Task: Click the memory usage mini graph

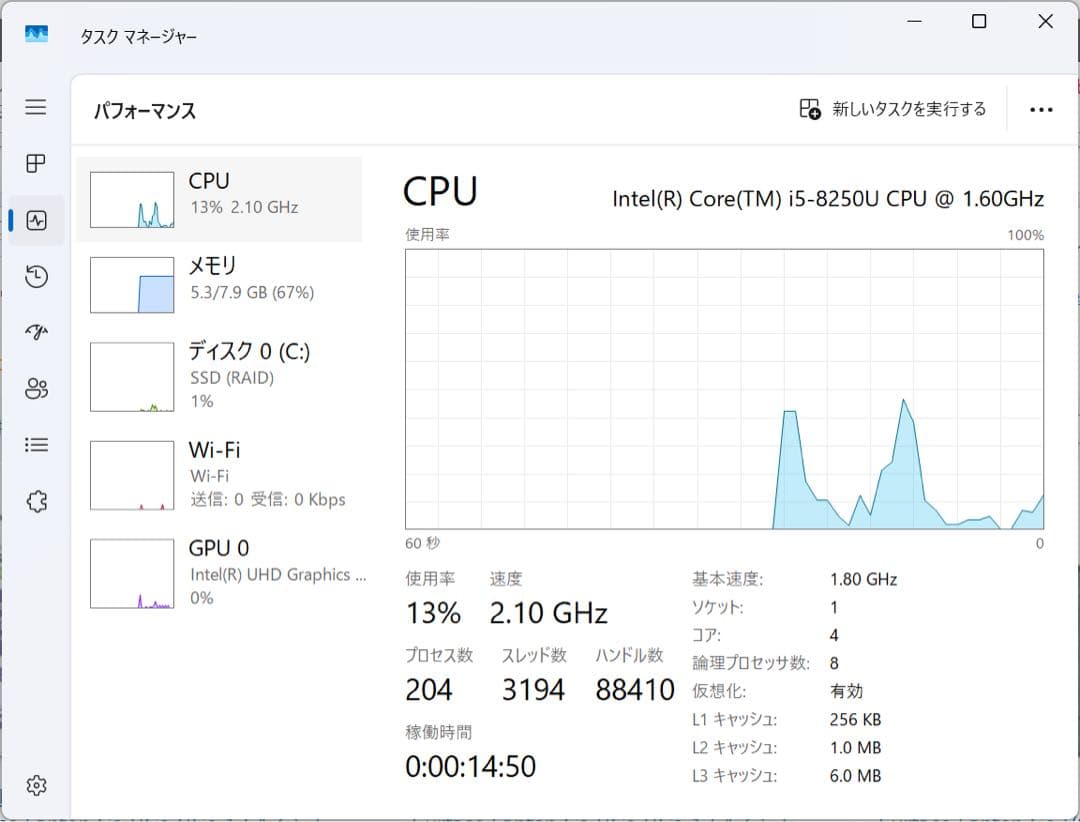Action: click(x=131, y=284)
